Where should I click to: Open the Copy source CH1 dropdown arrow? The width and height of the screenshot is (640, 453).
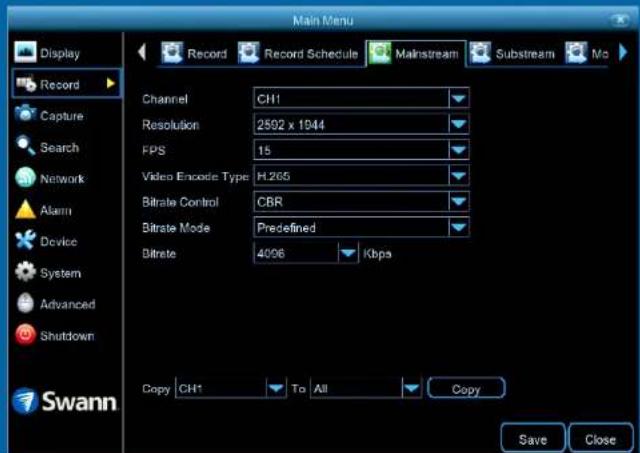point(276,388)
